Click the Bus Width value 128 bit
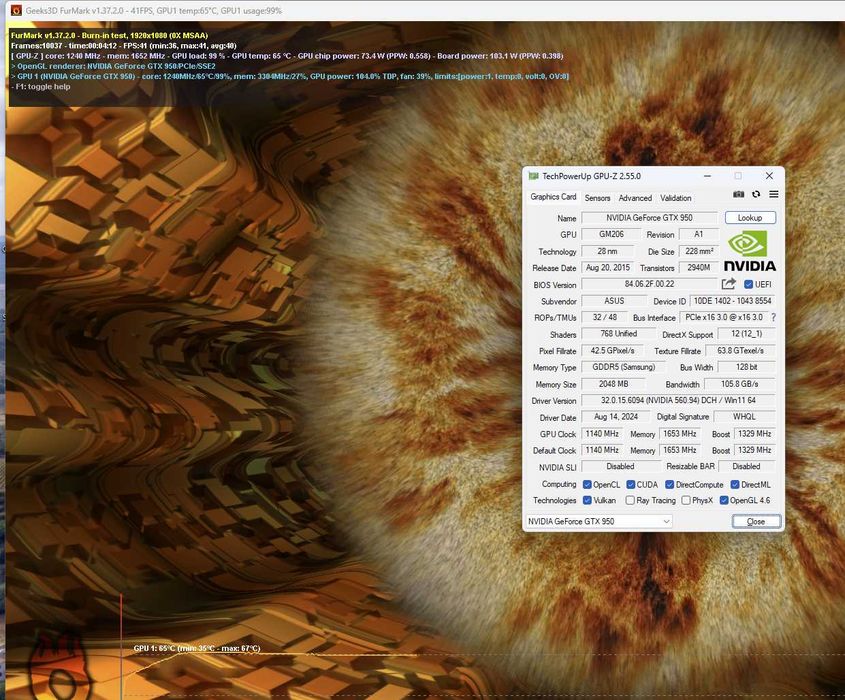Viewport: 845px width, 700px height. point(746,367)
